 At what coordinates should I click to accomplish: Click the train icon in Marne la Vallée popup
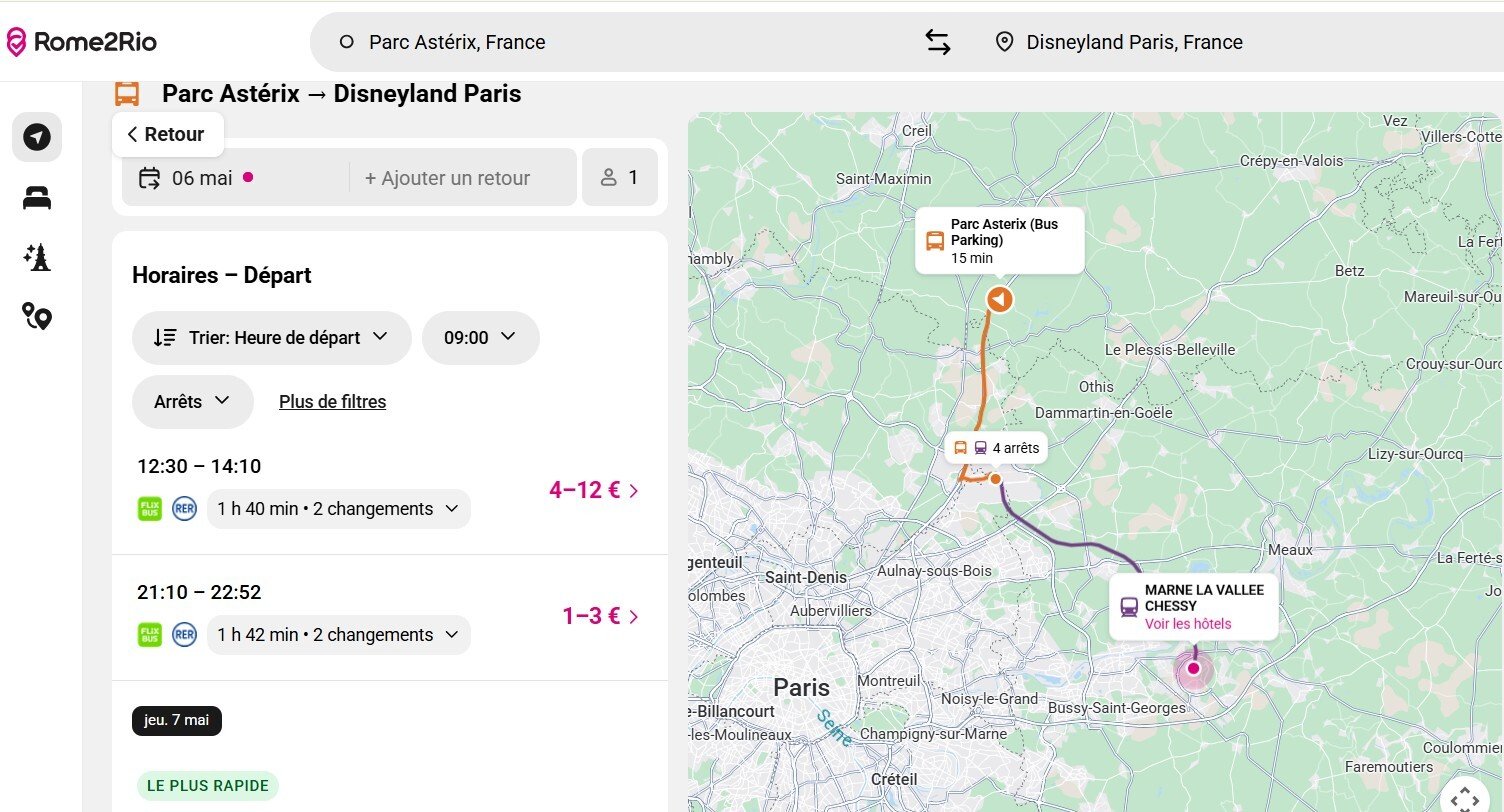click(1129, 607)
